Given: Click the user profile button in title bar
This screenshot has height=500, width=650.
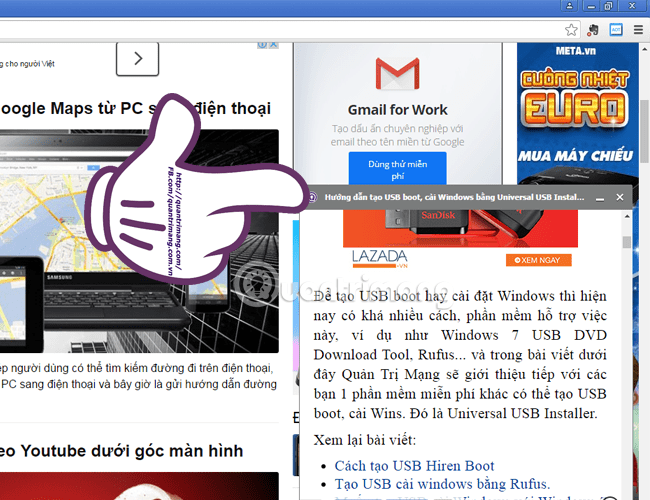Looking at the screenshot, I should click(570, 5).
